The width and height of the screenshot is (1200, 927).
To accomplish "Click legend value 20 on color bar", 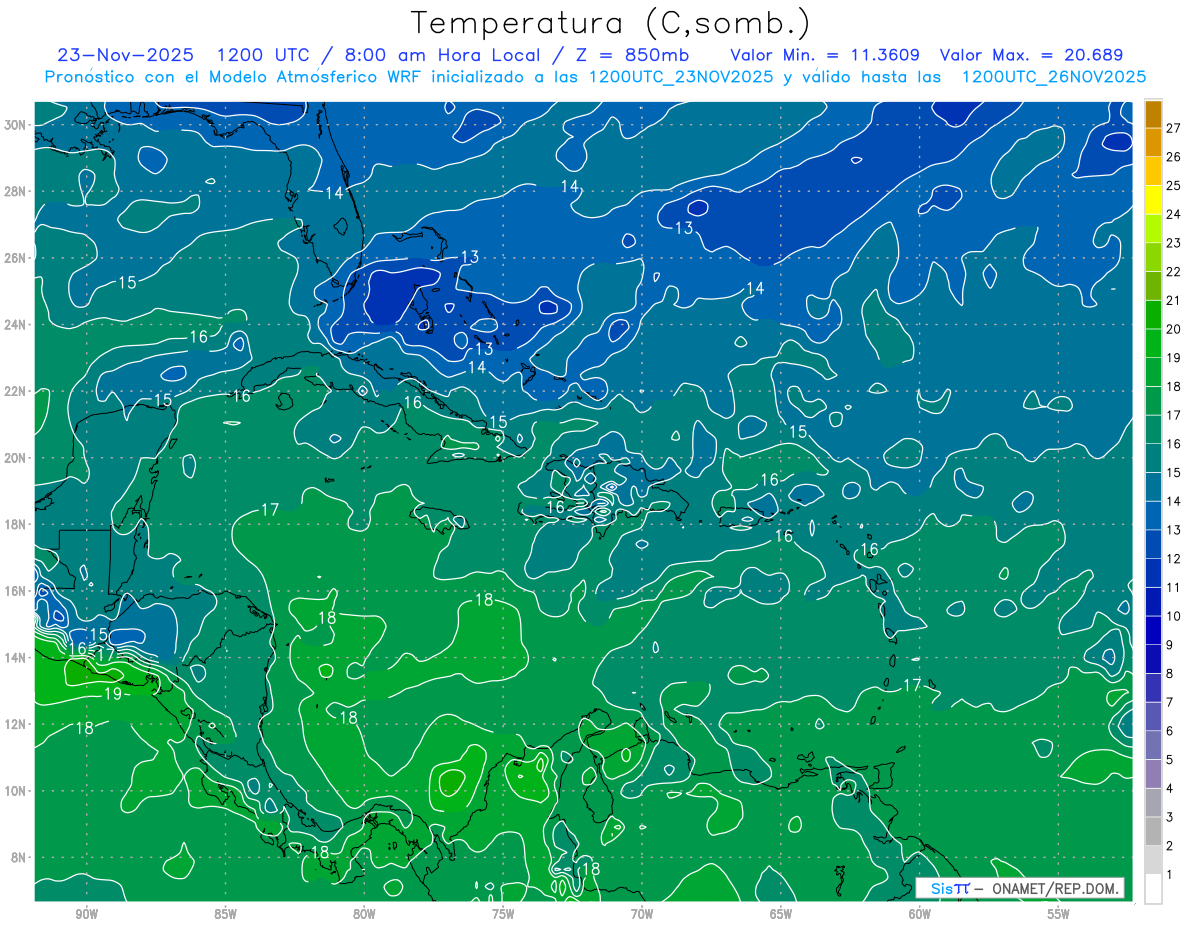I will point(1174,329).
